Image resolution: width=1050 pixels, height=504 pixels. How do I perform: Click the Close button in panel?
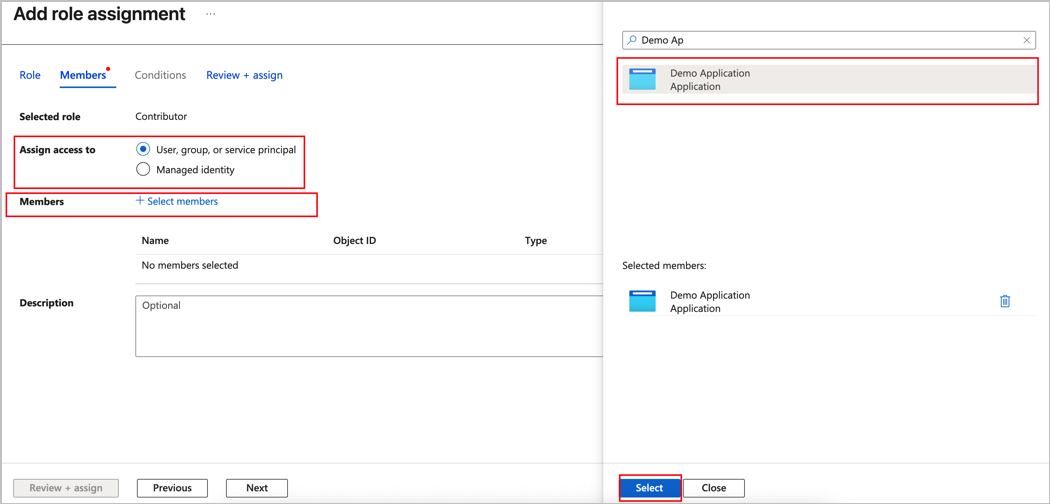coord(713,488)
